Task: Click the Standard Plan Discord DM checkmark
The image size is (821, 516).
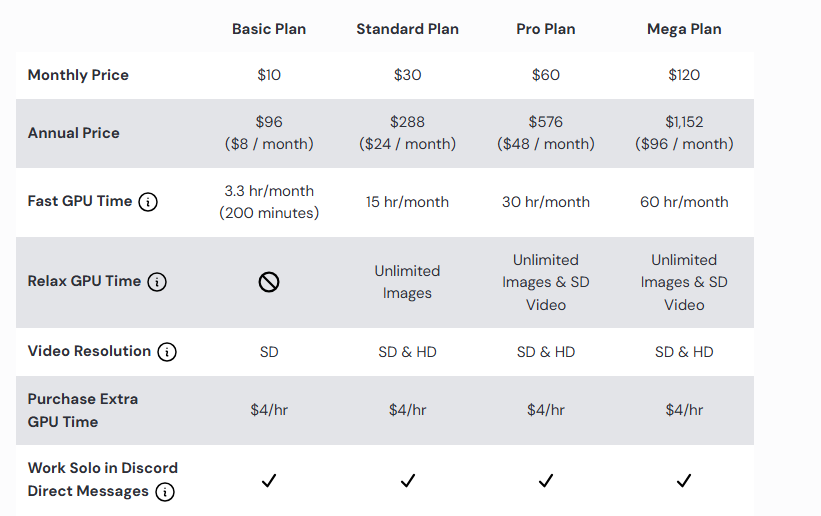Action: tap(407, 481)
